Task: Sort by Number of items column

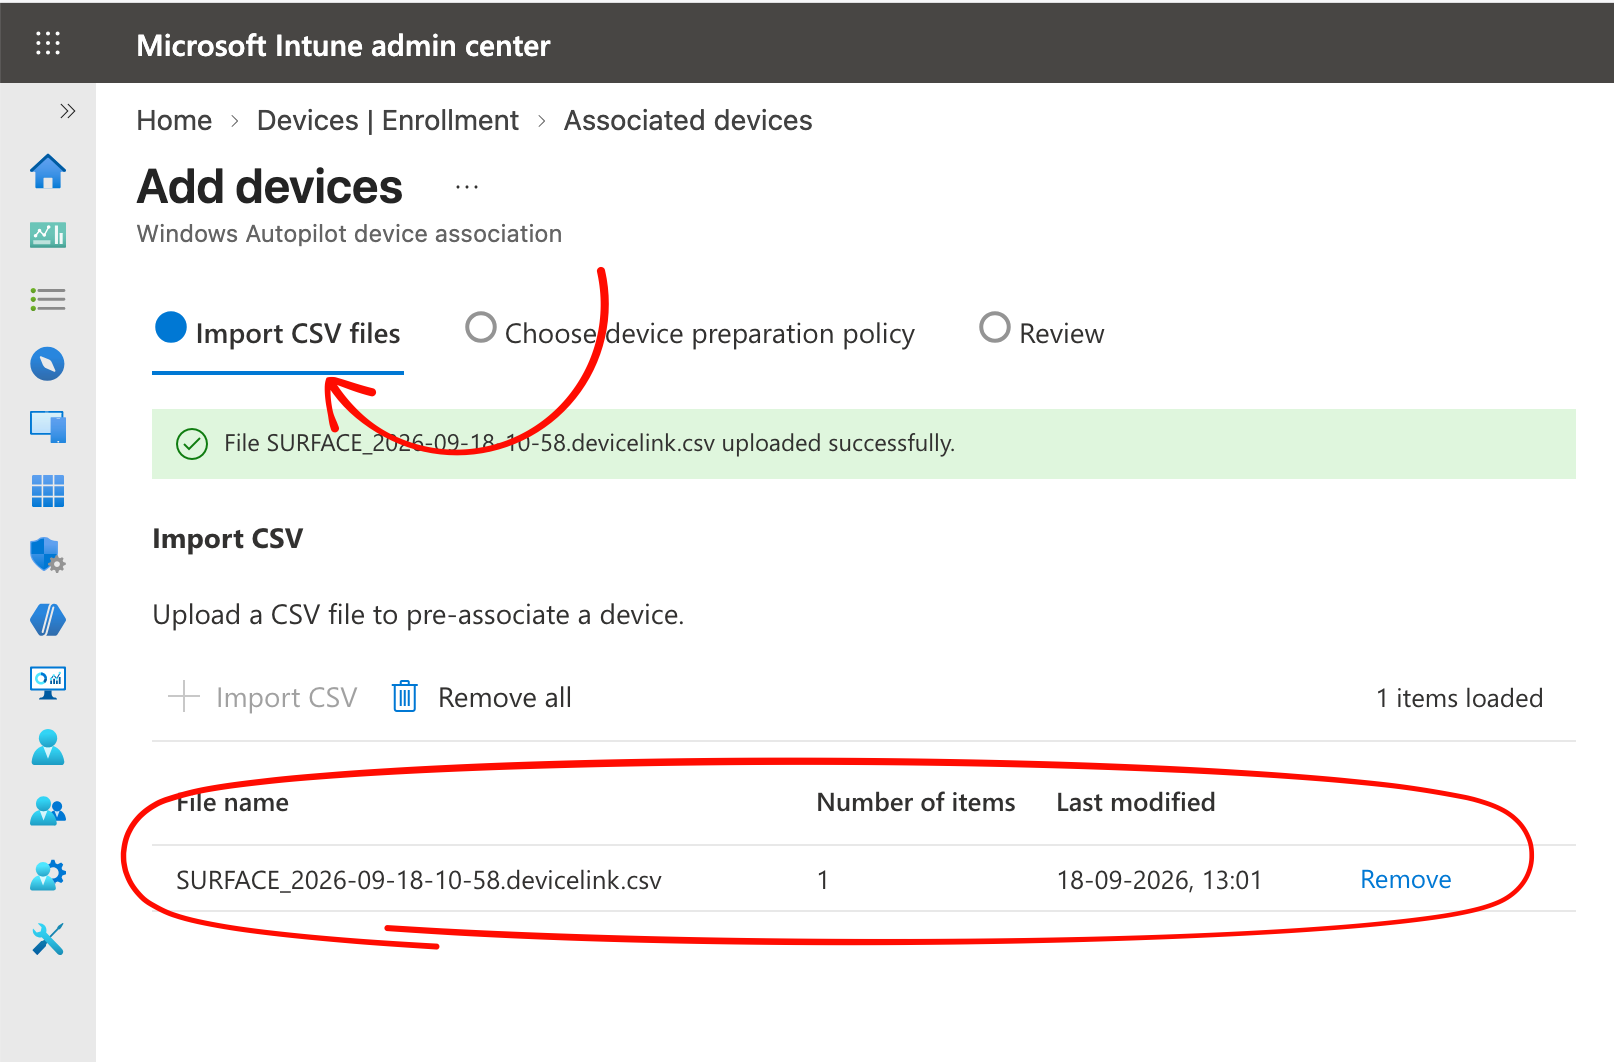Action: tap(915, 802)
